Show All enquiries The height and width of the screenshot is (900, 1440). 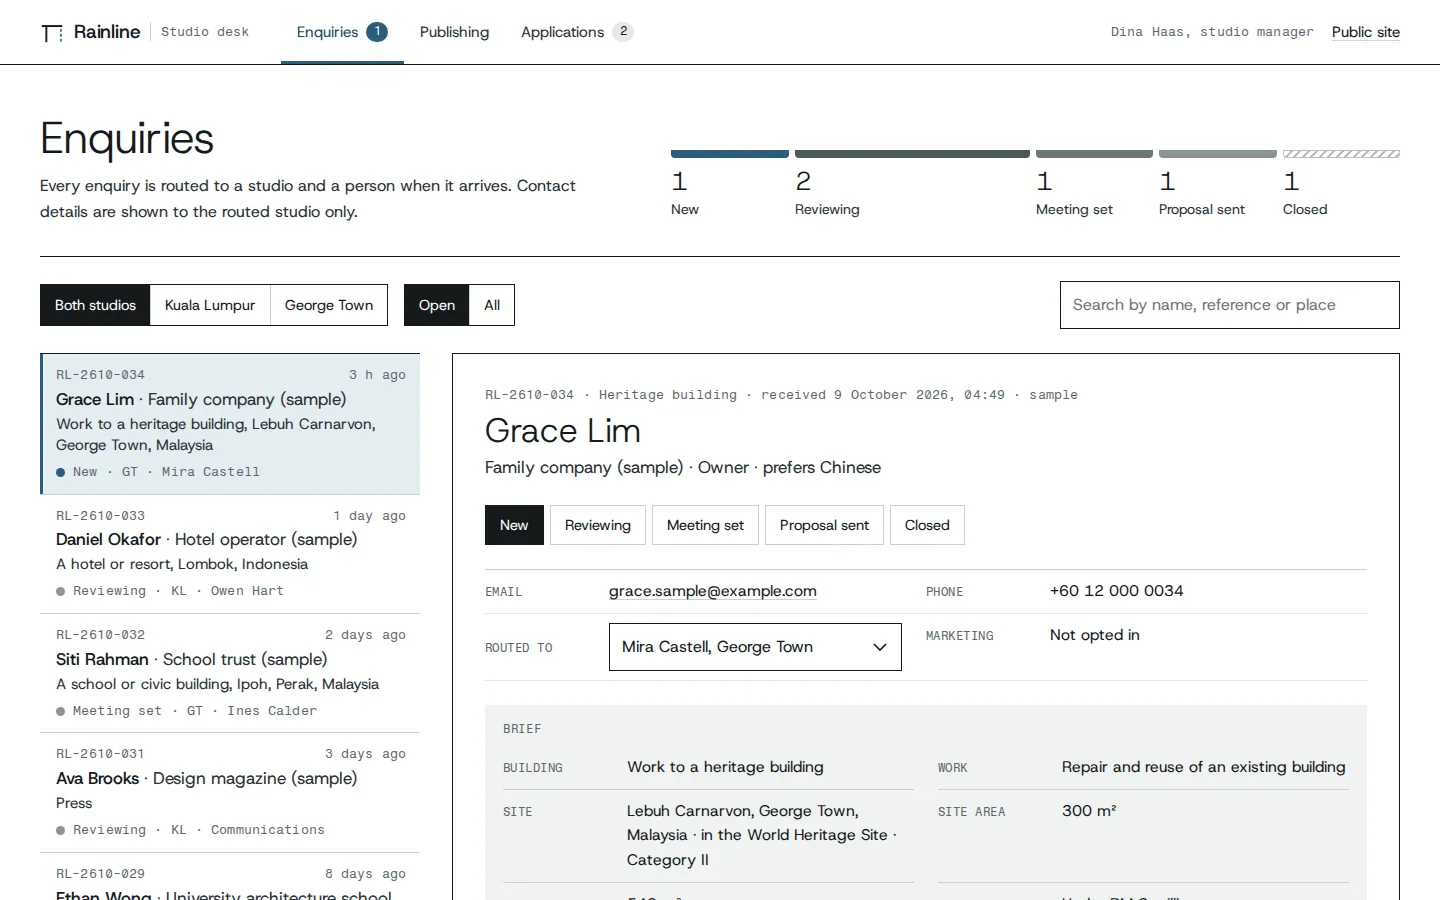[492, 305]
